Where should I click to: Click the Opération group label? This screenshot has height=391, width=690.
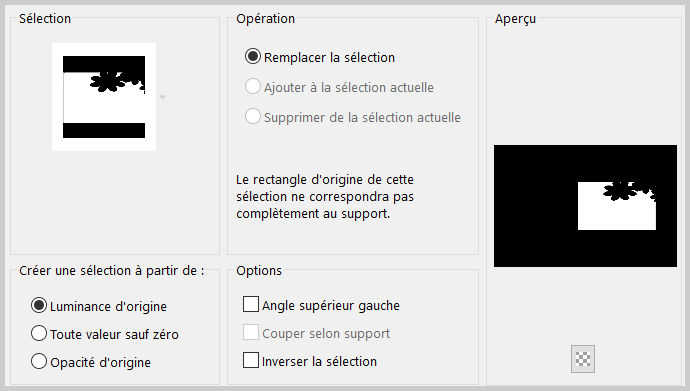(265, 19)
